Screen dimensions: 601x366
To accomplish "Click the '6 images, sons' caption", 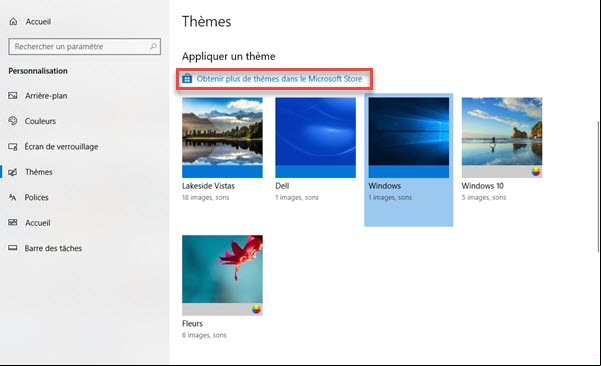I will coord(204,335).
